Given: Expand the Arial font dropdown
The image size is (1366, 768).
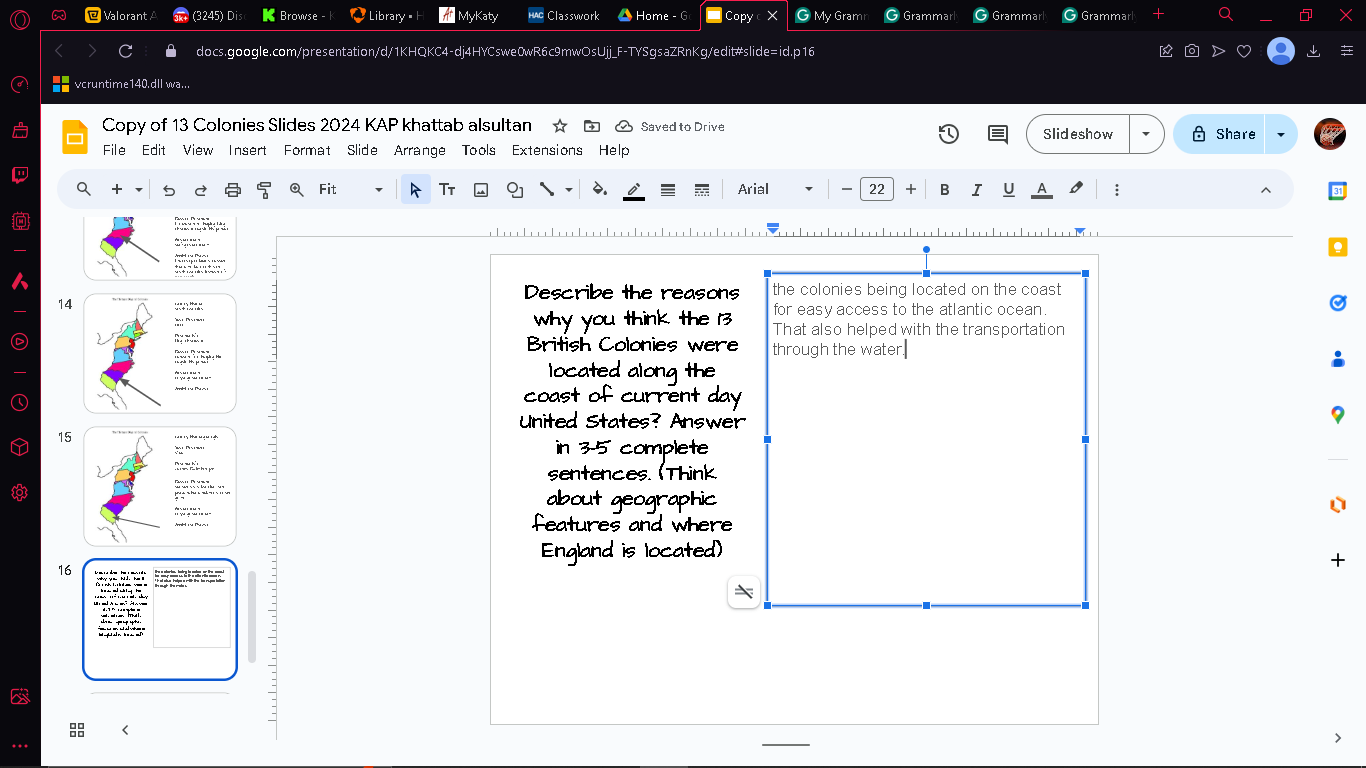Looking at the screenshot, I should coord(775,189).
